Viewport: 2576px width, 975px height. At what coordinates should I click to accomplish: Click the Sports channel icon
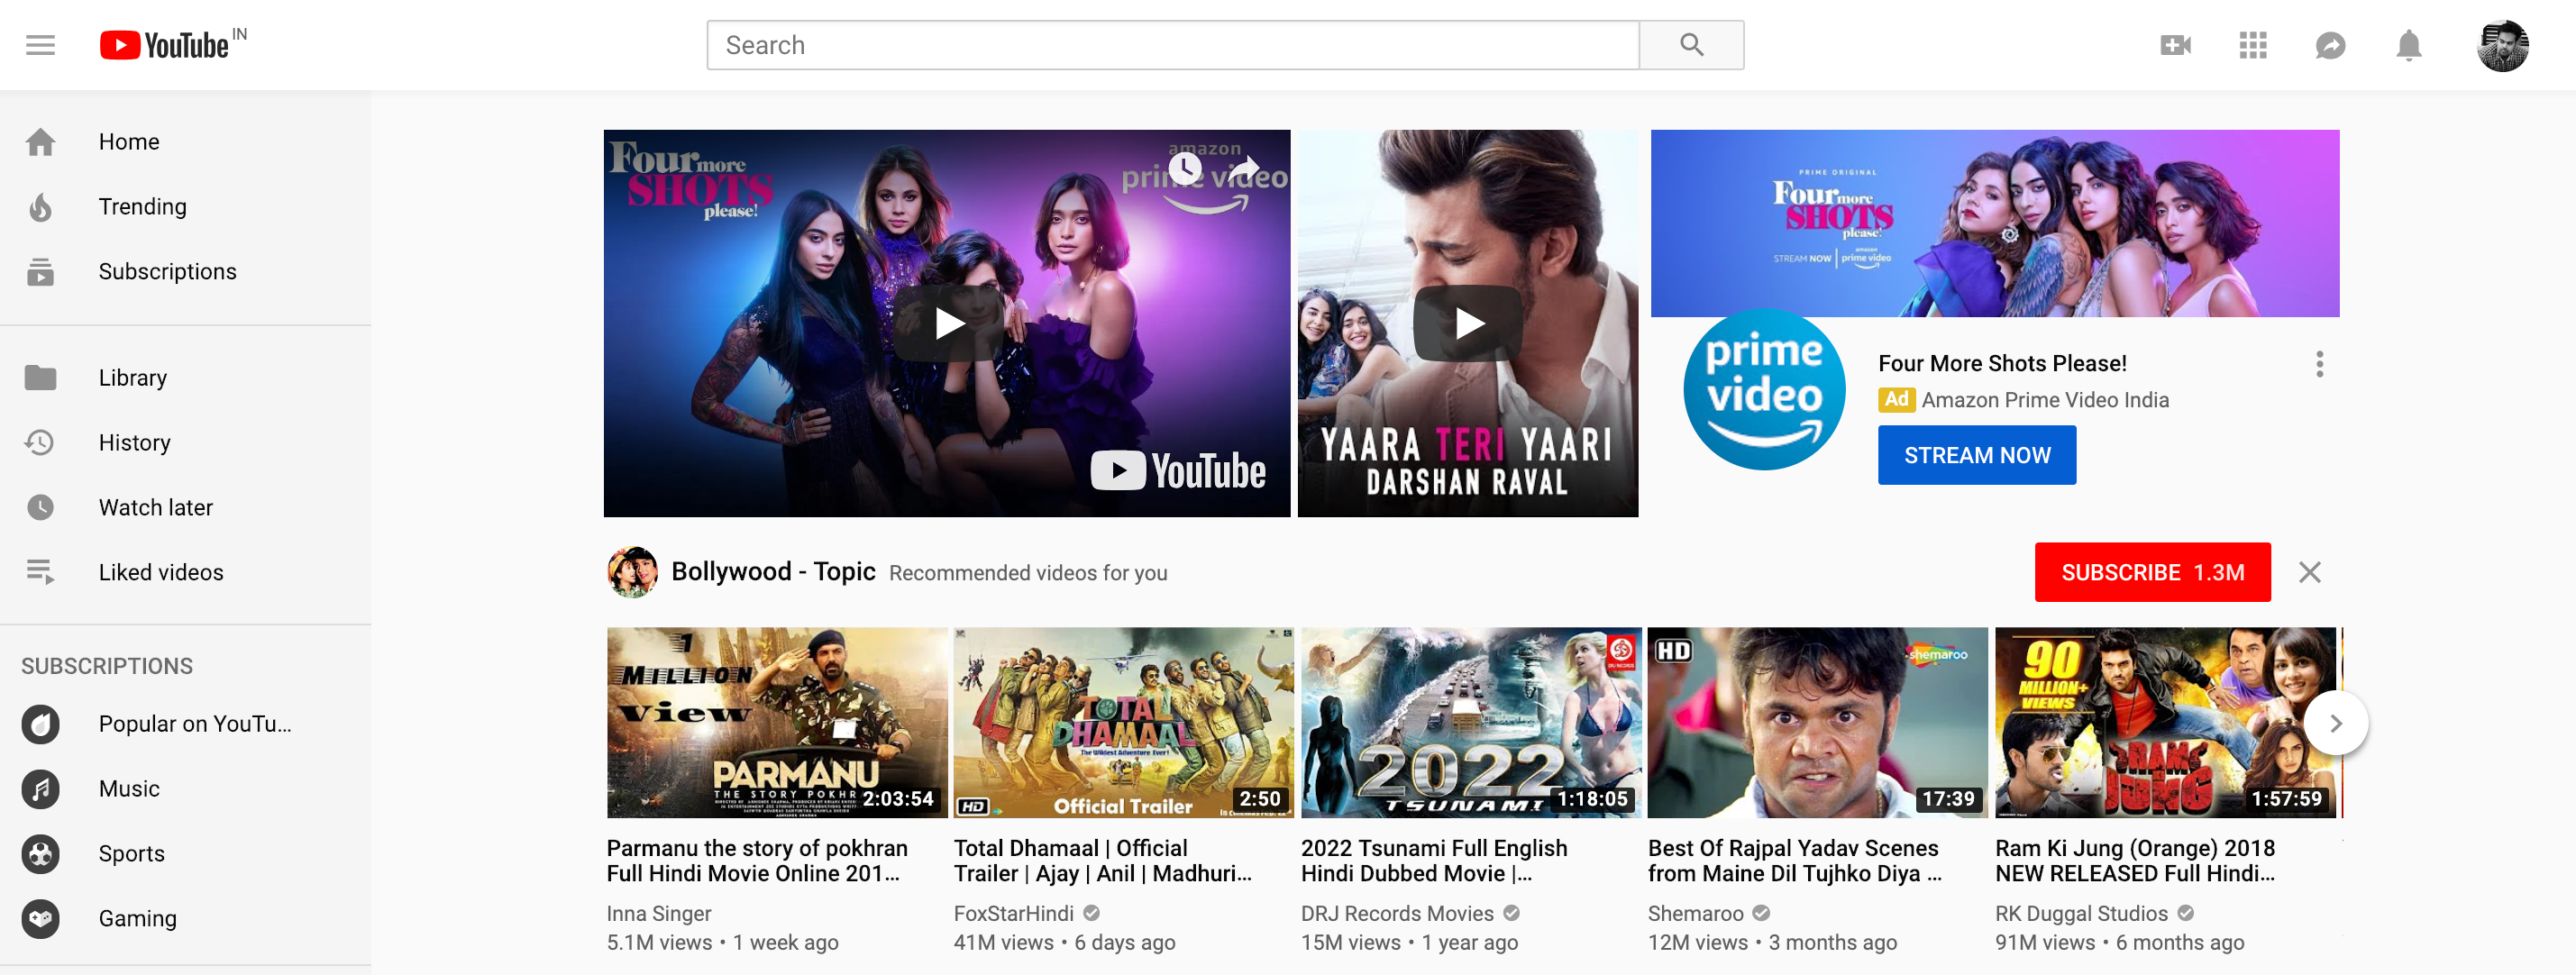(40, 854)
